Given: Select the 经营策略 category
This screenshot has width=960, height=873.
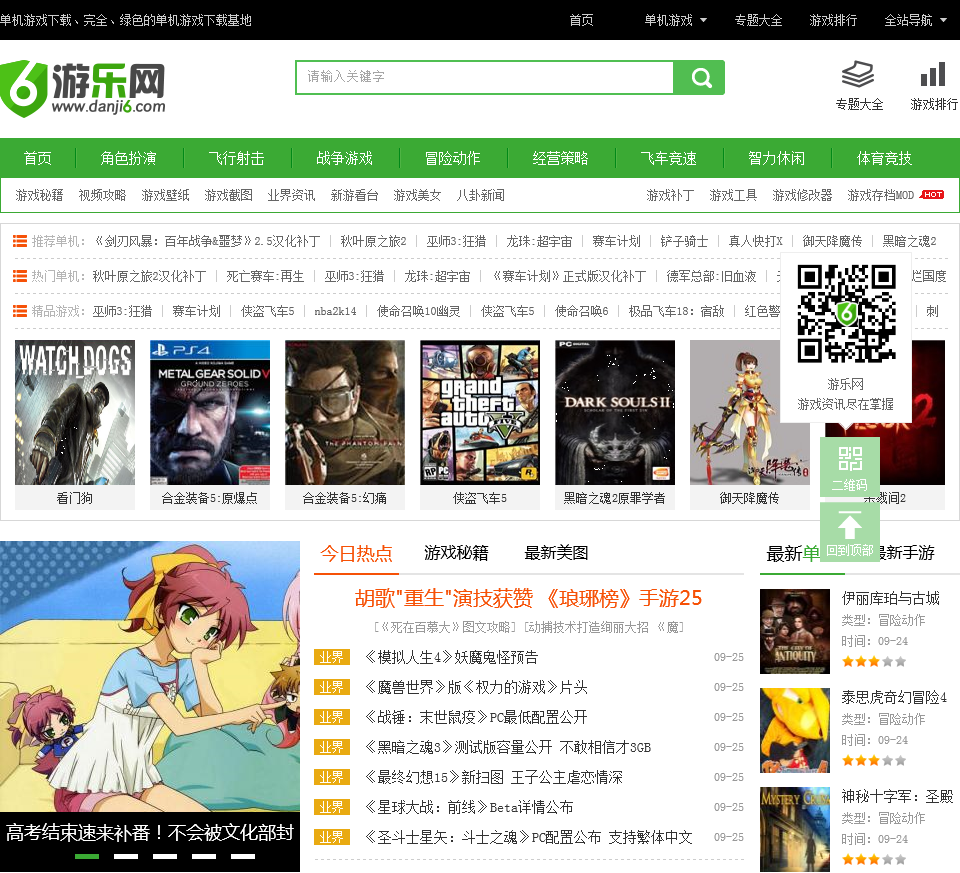Looking at the screenshot, I should [560, 158].
